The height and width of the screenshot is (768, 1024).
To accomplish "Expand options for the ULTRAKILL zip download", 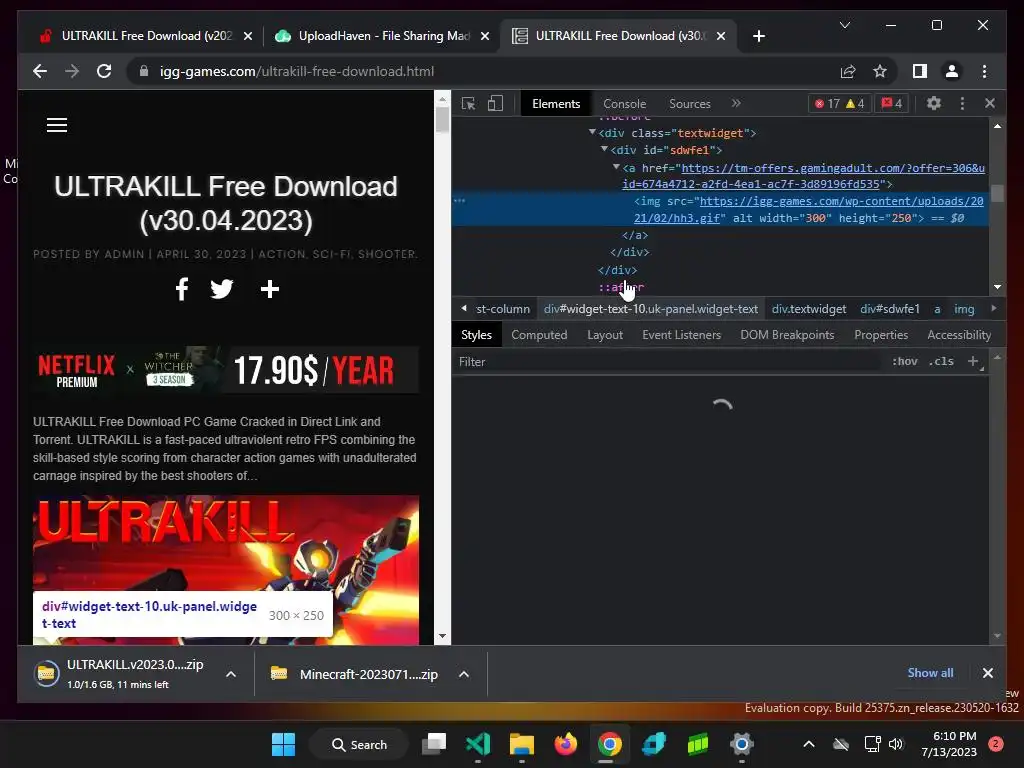I will point(231,674).
